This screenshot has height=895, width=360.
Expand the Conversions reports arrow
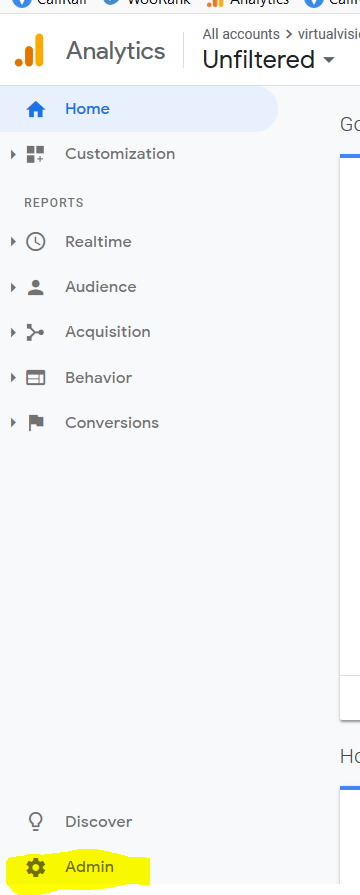click(x=13, y=423)
